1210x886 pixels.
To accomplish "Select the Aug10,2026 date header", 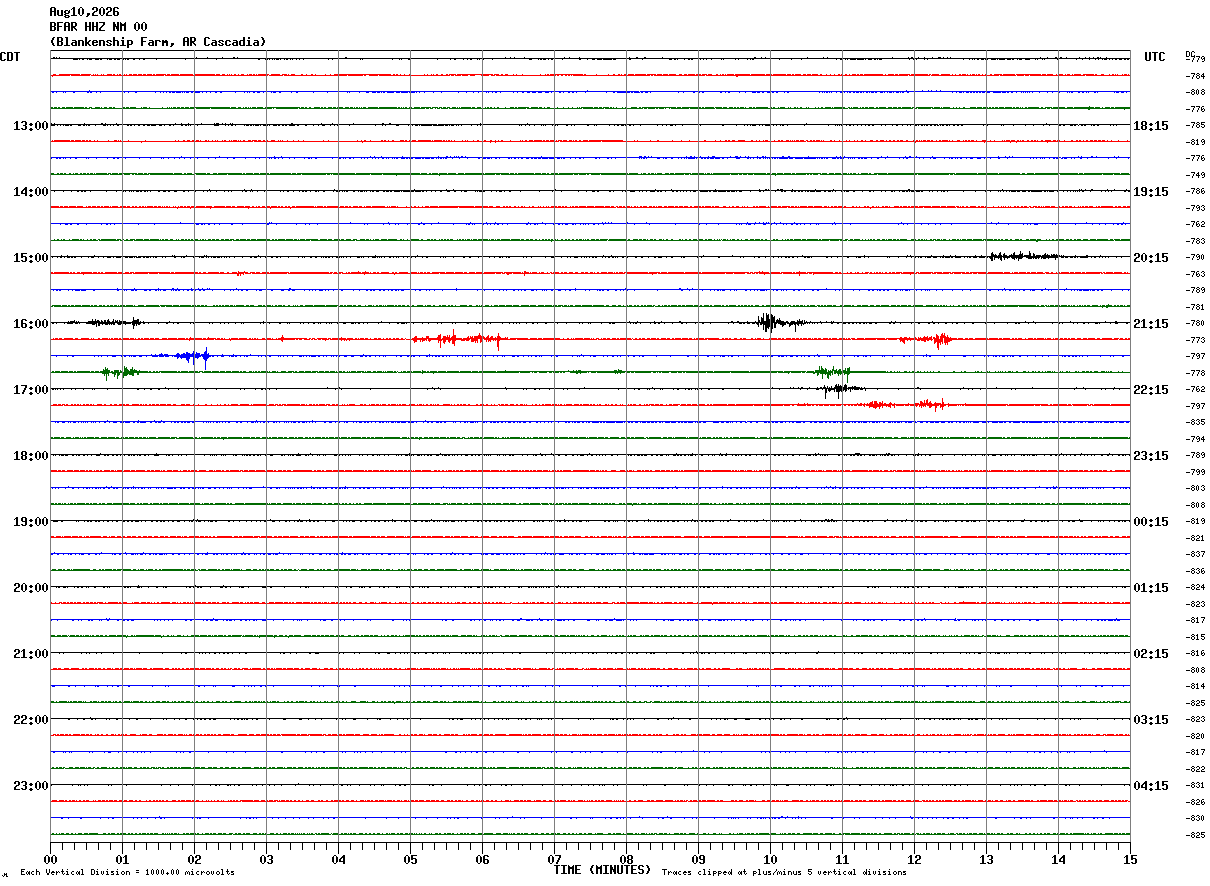I will point(84,12).
